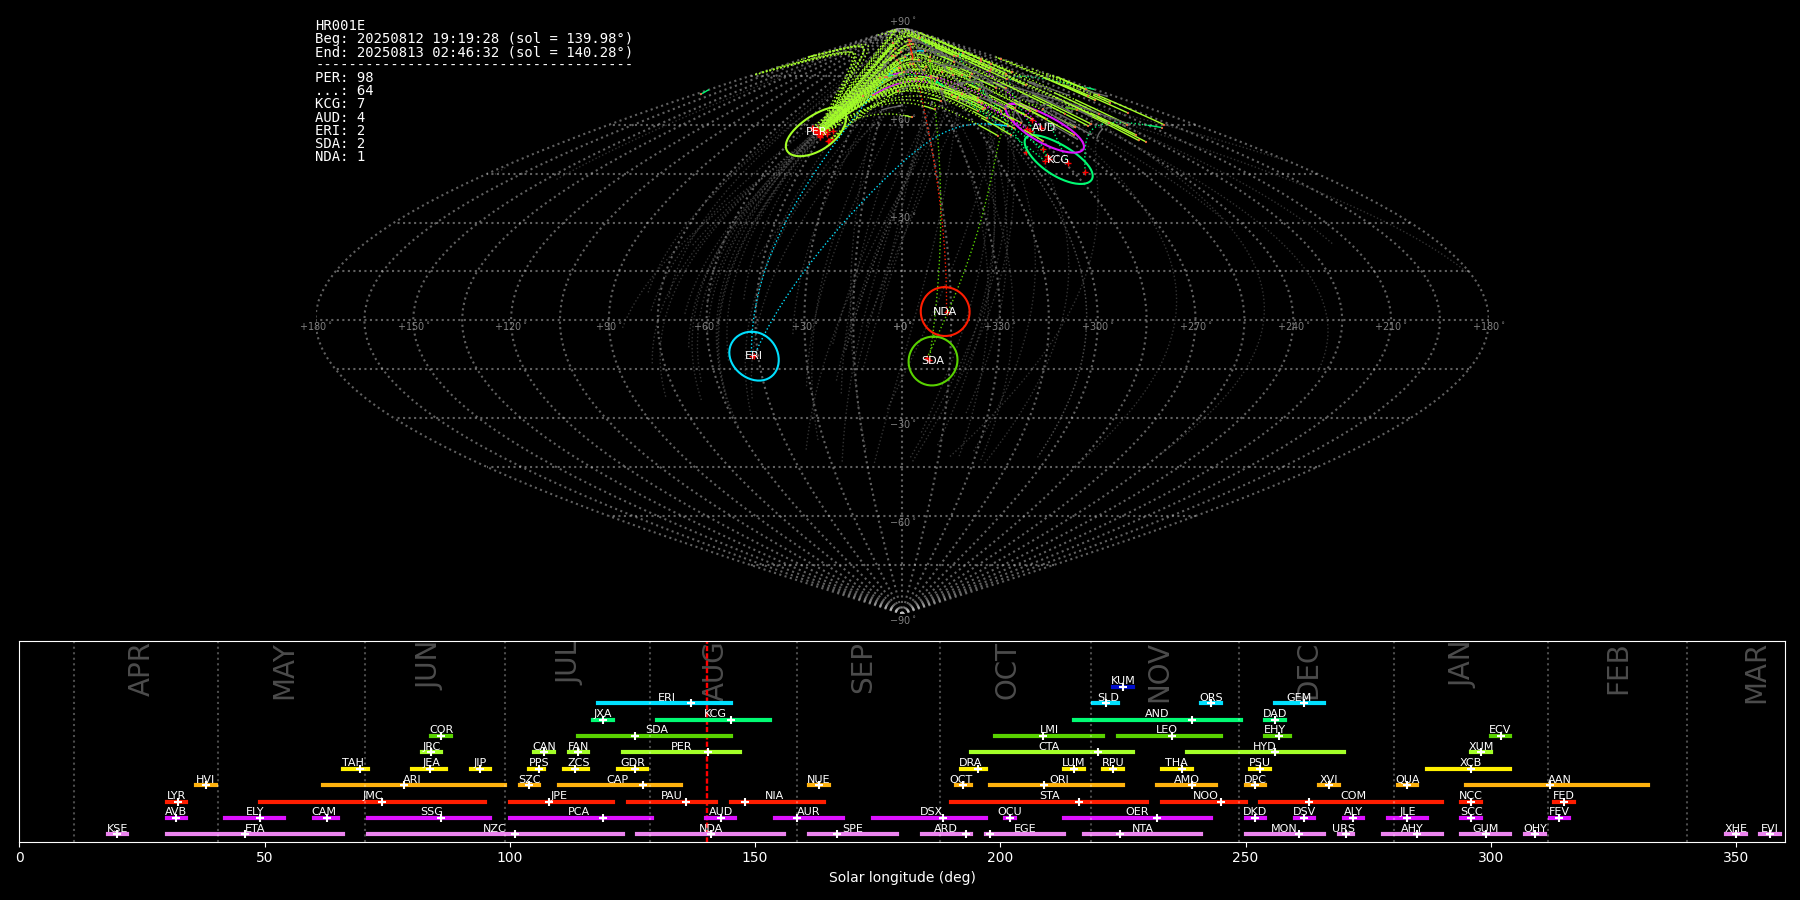Select the AND shower bar on the timeline
The width and height of the screenshot is (1800, 900).
click(x=1157, y=719)
